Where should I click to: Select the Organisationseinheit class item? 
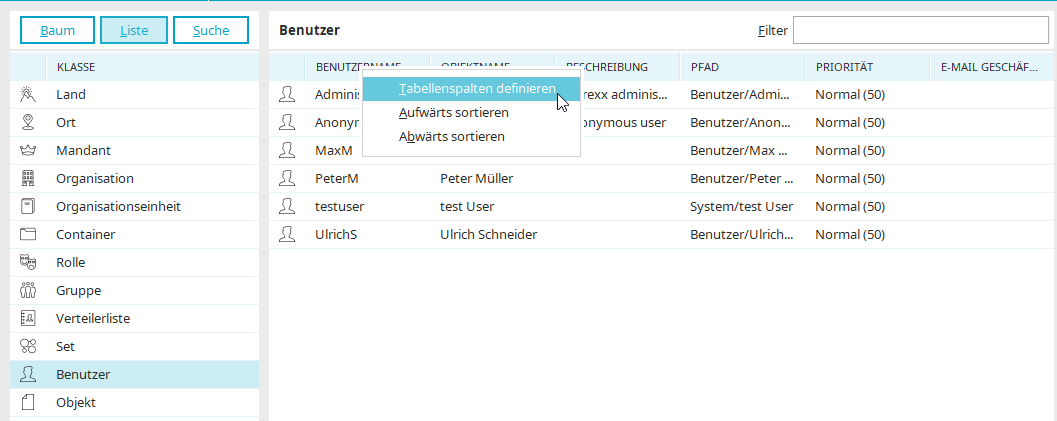tap(118, 207)
